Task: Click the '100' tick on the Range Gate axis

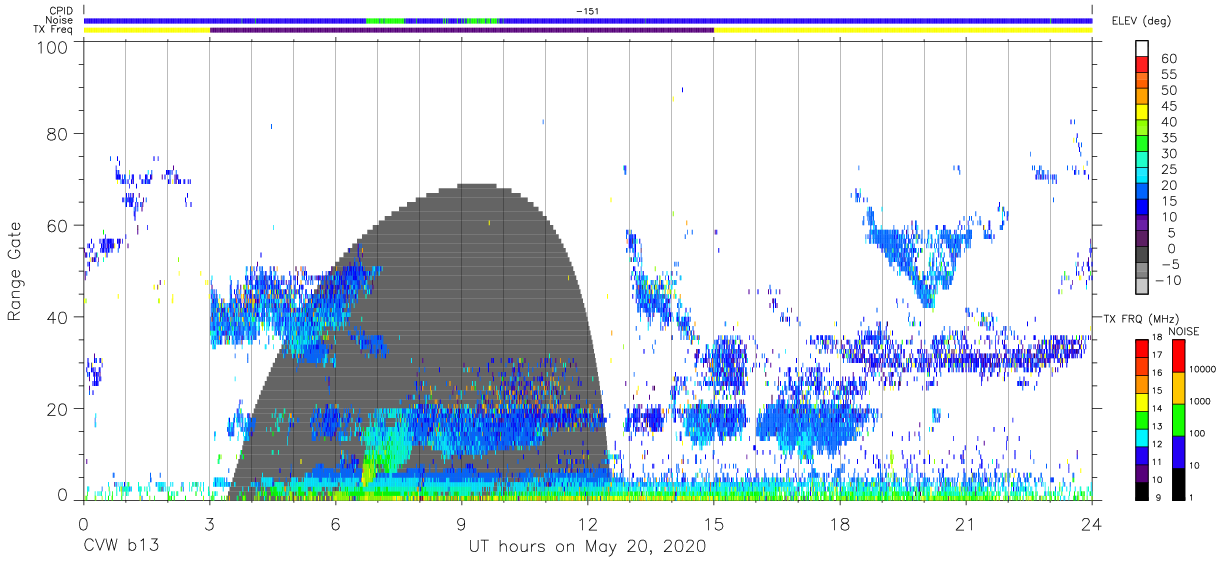Action: click(54, 47)
